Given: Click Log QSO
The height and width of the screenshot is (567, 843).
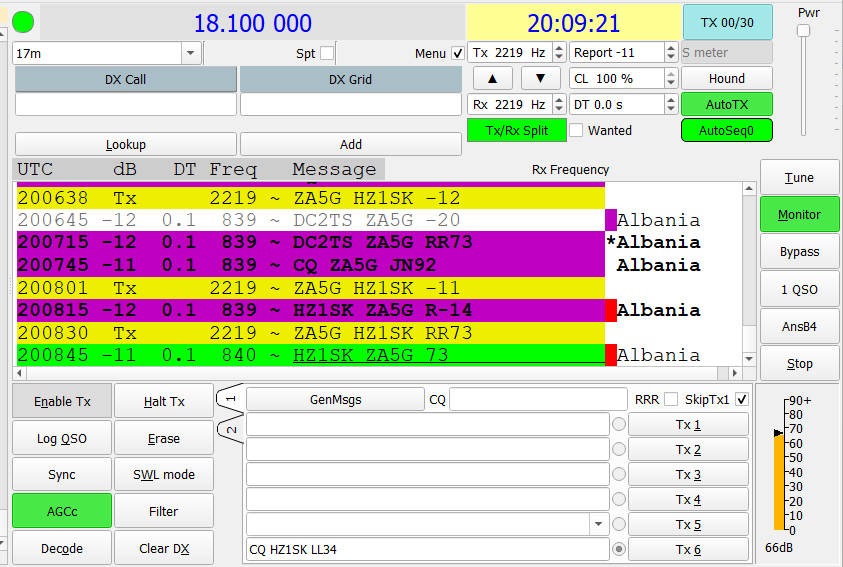Looking at the screenshot, I should (x=62, y=438).
